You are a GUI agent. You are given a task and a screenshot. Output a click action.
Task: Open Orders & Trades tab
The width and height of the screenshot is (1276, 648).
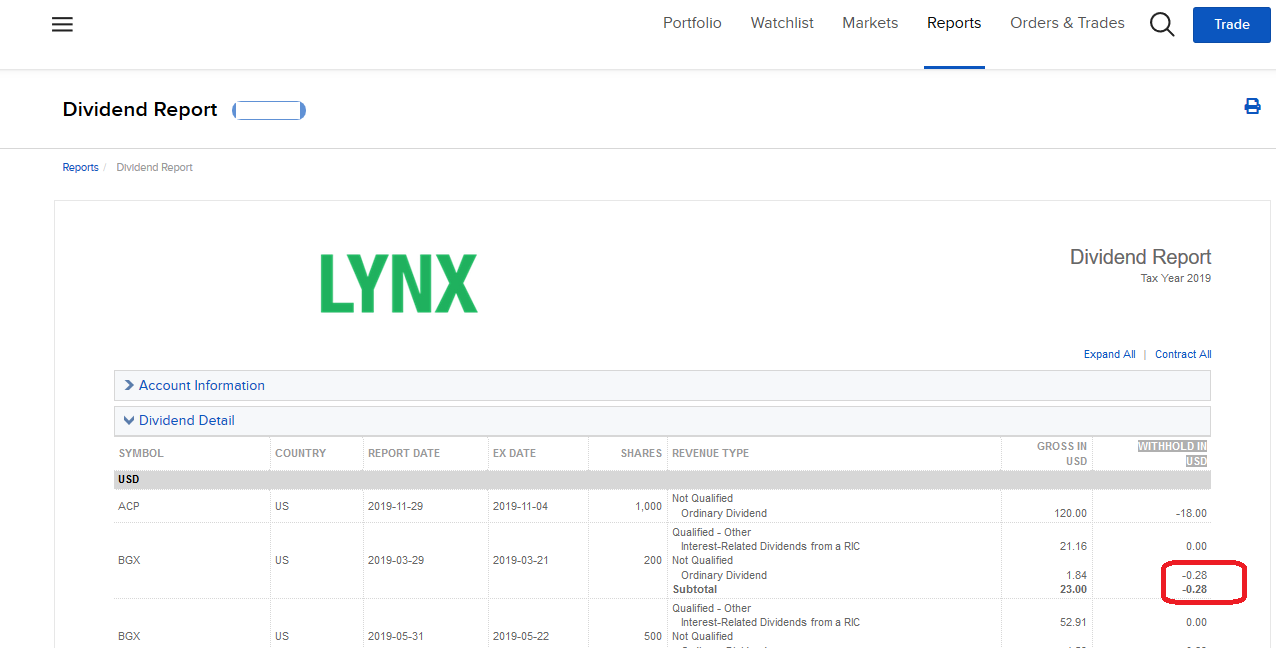(1067, 23)
